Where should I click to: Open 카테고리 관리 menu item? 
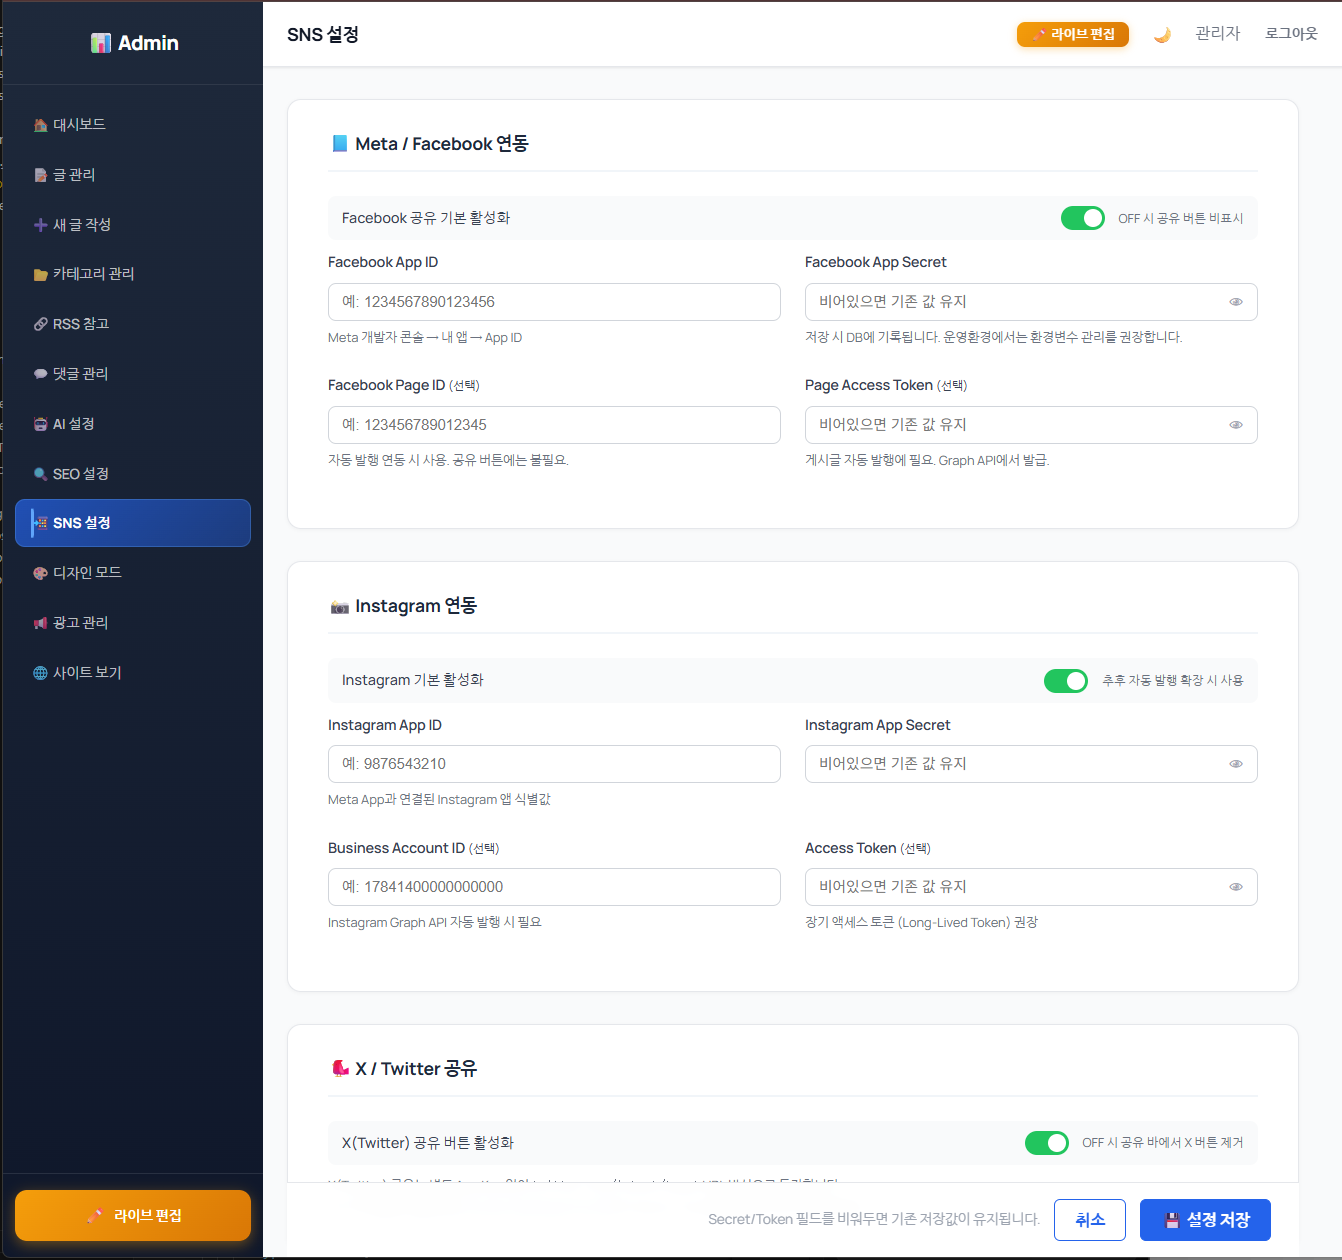(x=93, y=274)
